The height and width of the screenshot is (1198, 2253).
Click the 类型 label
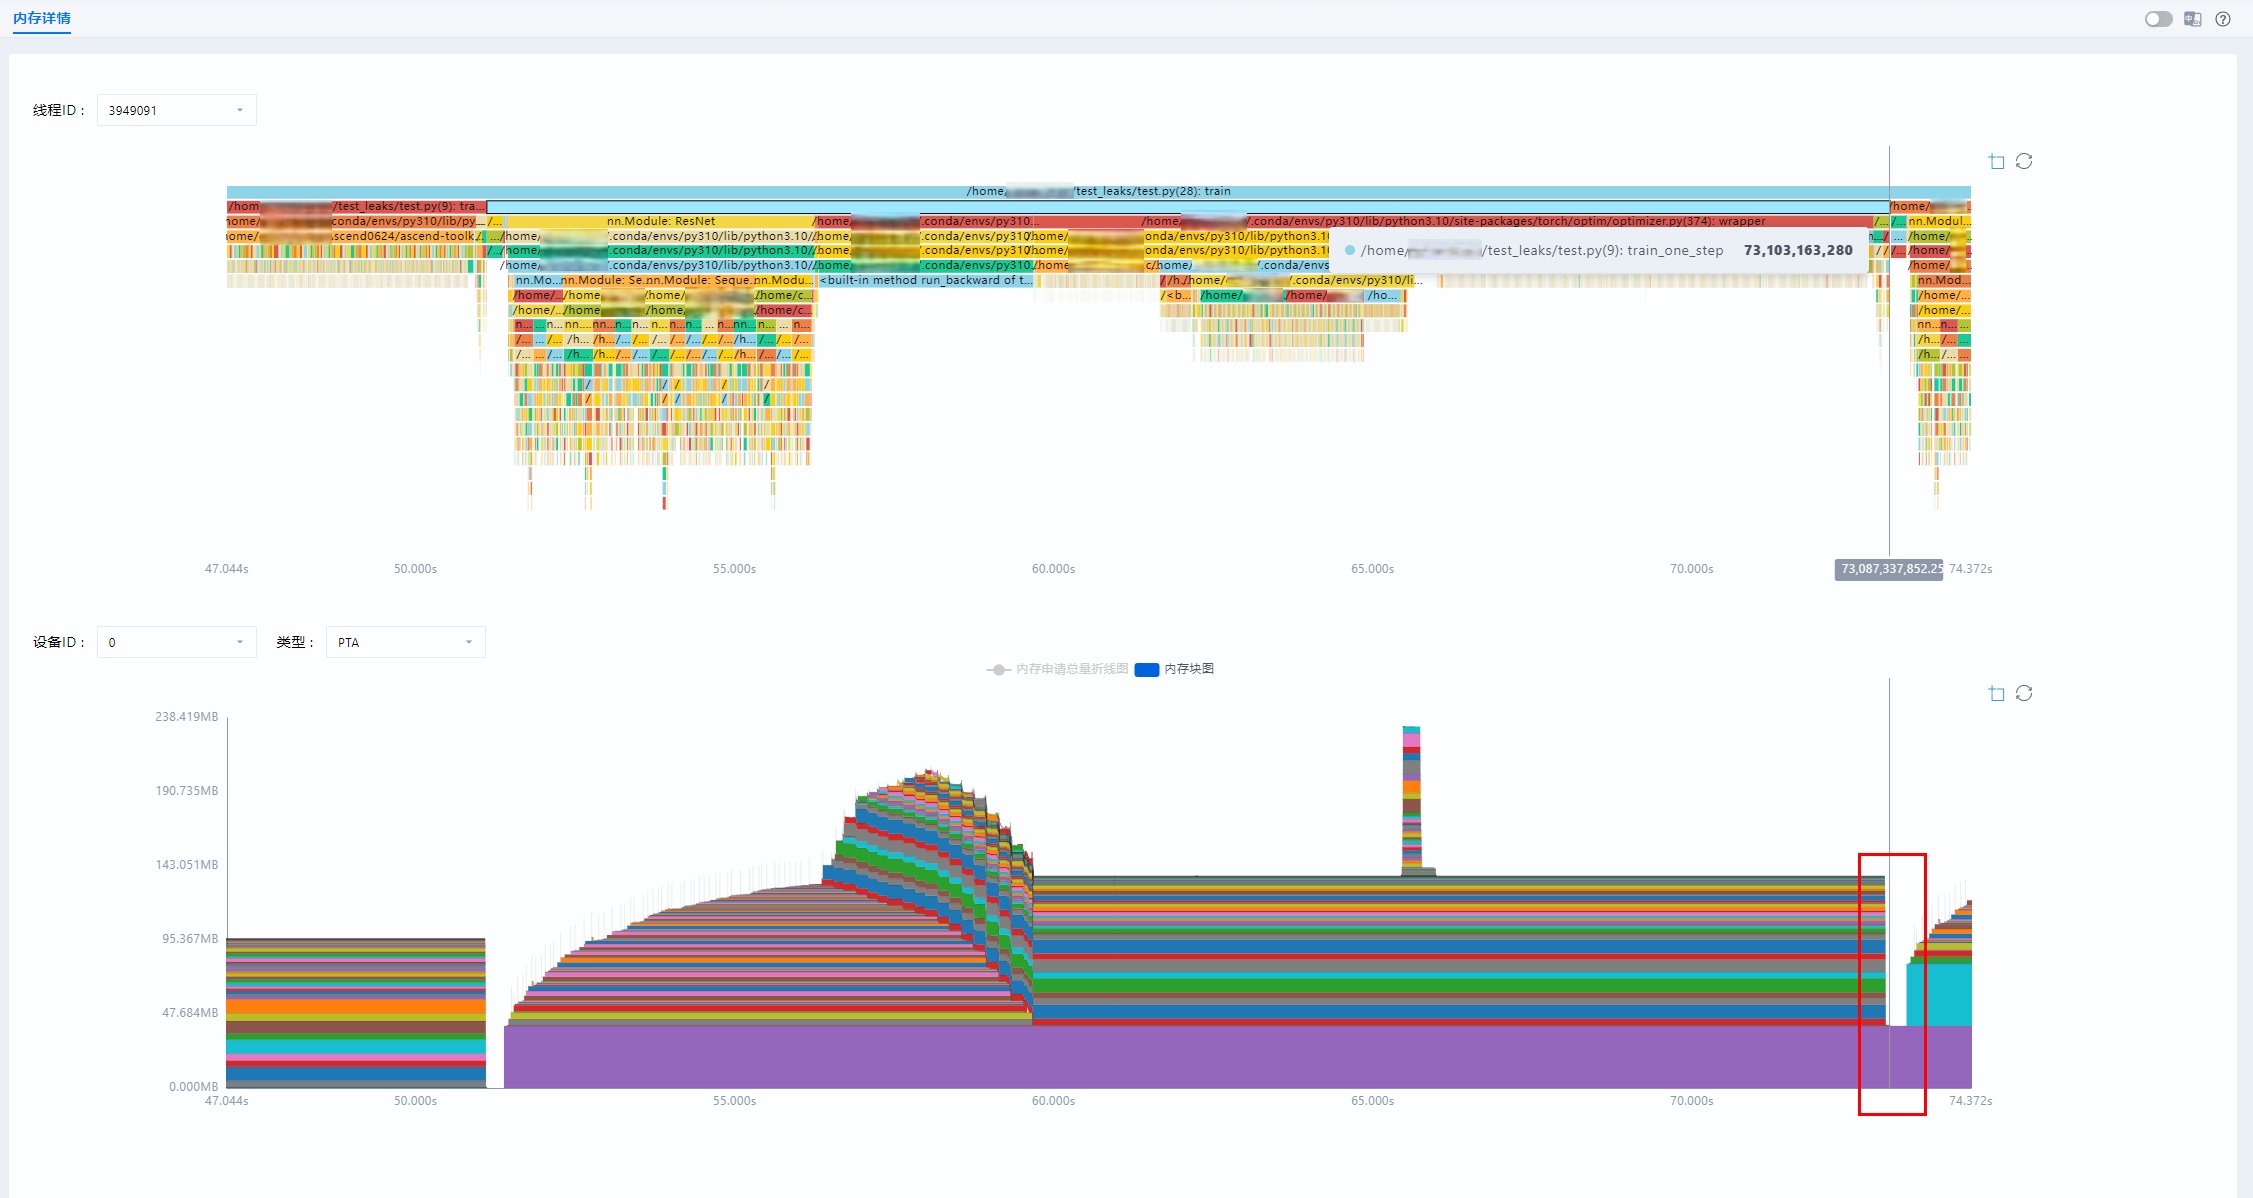coord(295,642)
